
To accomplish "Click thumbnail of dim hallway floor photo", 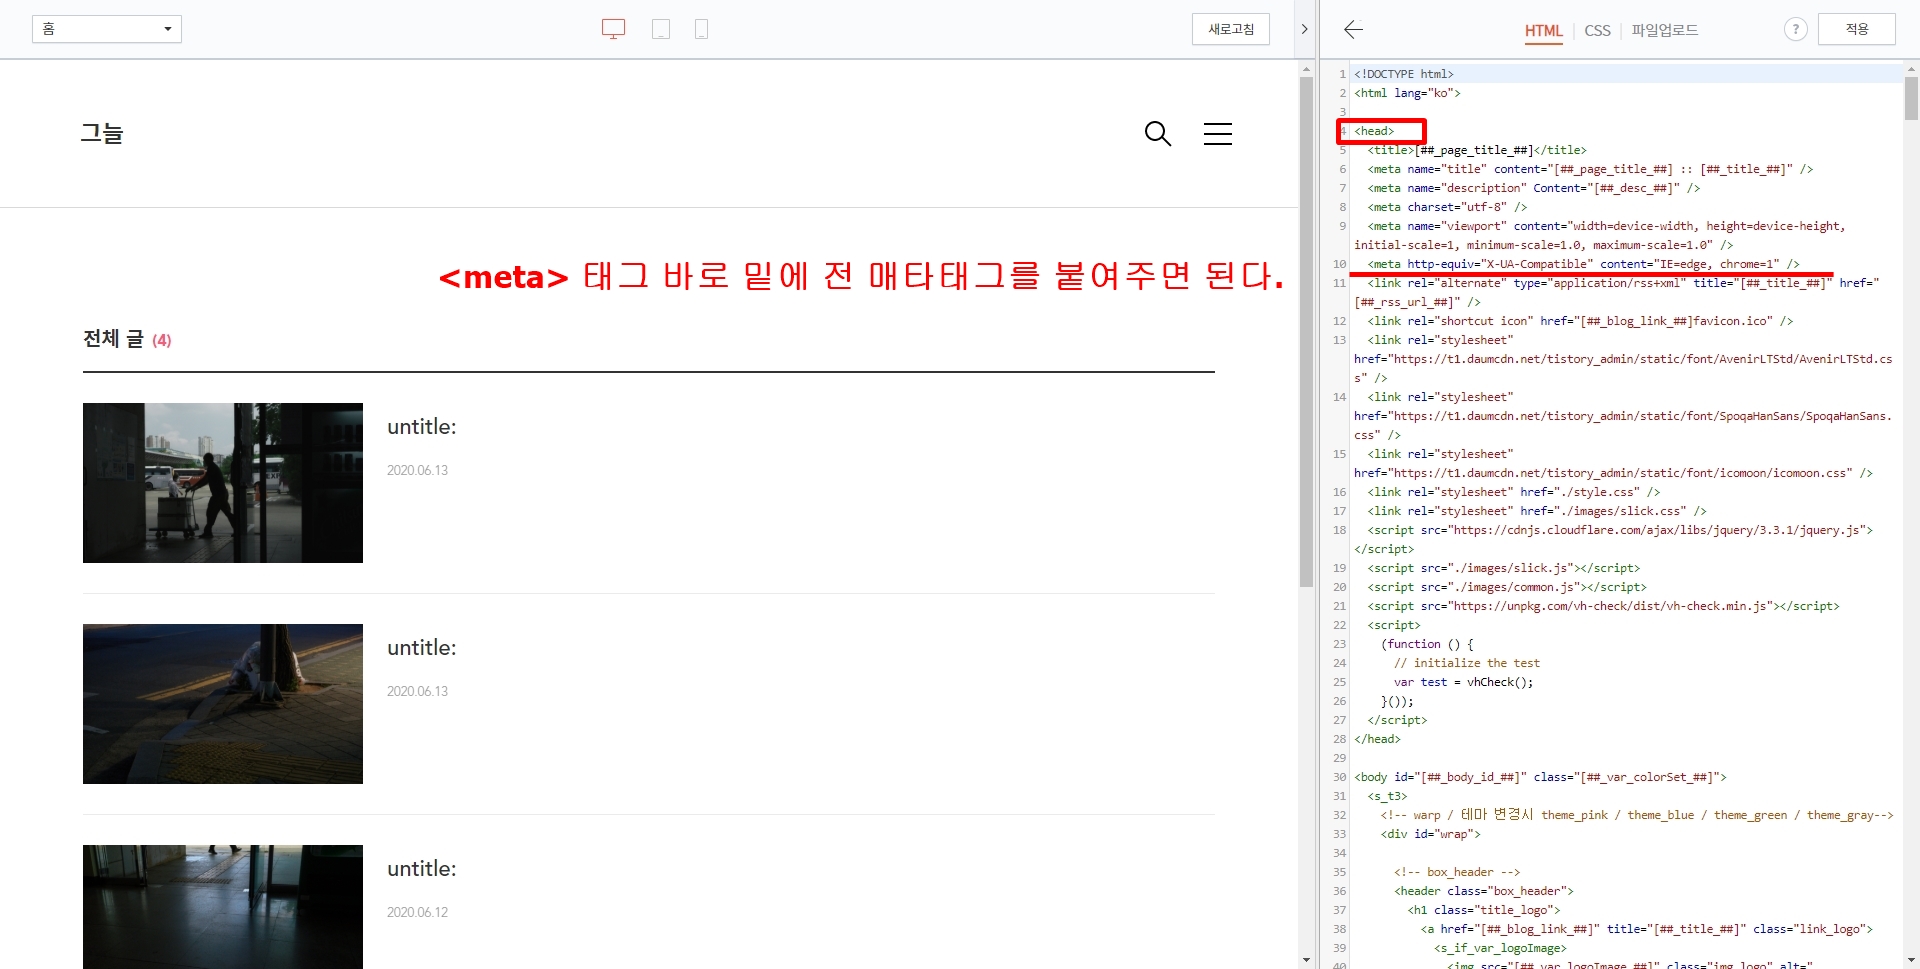I will tap(223, 906).
